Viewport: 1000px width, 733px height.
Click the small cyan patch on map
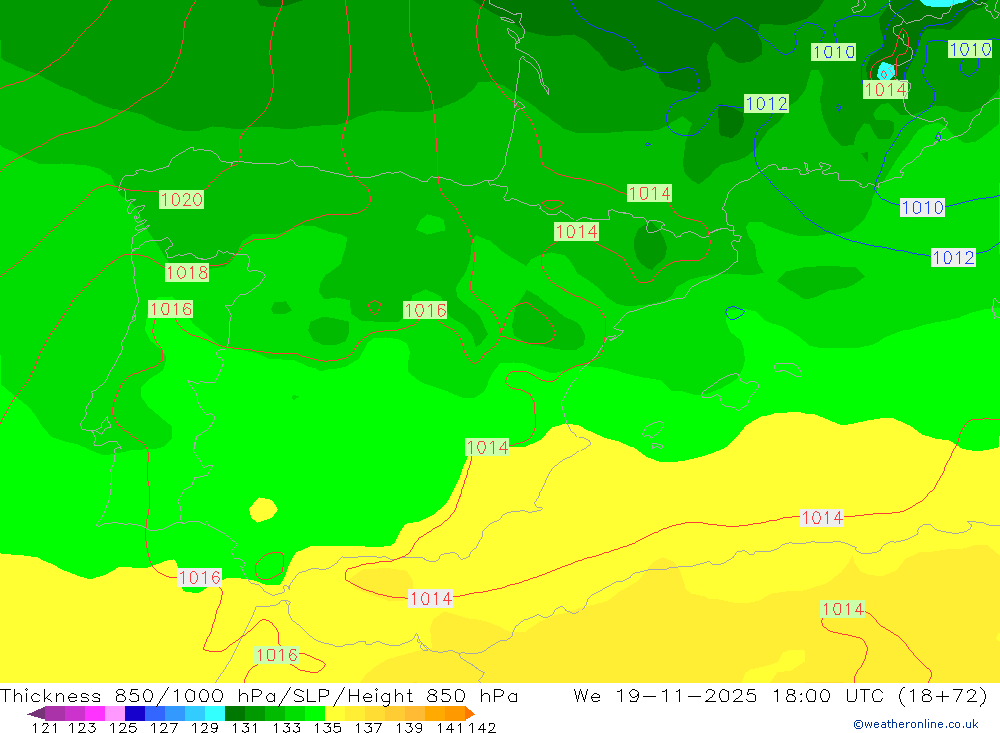click(x=885, y=71)
